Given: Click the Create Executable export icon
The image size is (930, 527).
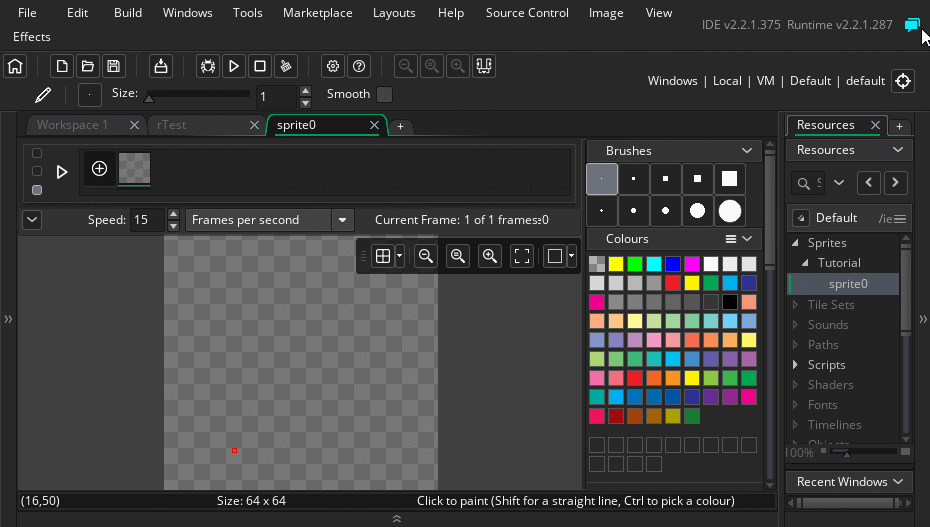Looking at the screenshot, I should (x=161, y=66).
